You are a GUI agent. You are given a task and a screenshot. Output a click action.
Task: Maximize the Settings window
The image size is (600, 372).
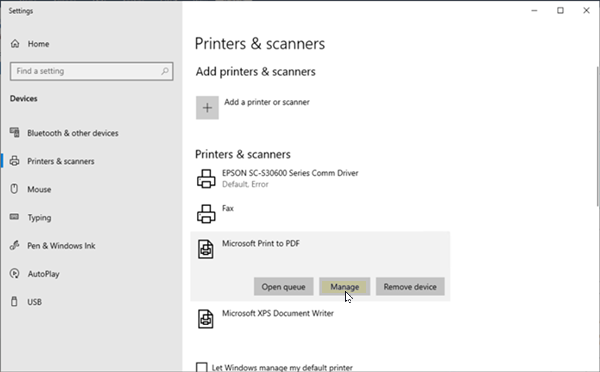point(560,11)
